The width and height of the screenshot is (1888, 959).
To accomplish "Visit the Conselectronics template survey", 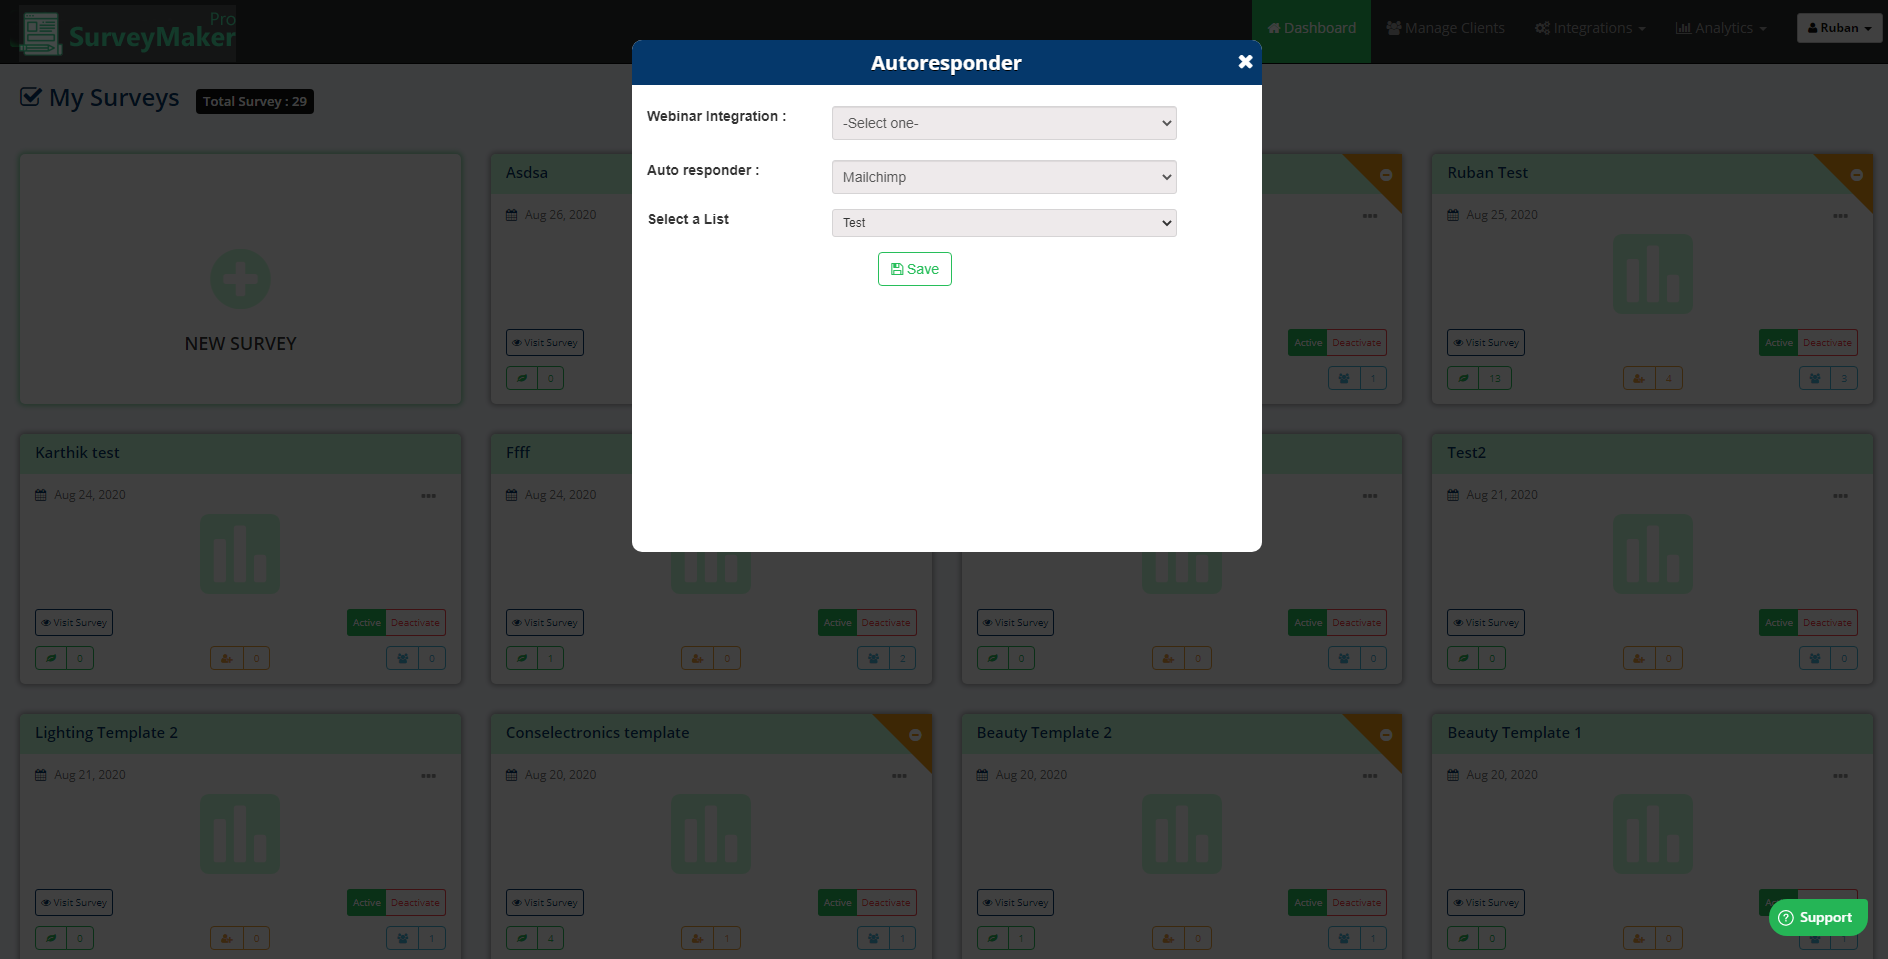I will (544, 902).
